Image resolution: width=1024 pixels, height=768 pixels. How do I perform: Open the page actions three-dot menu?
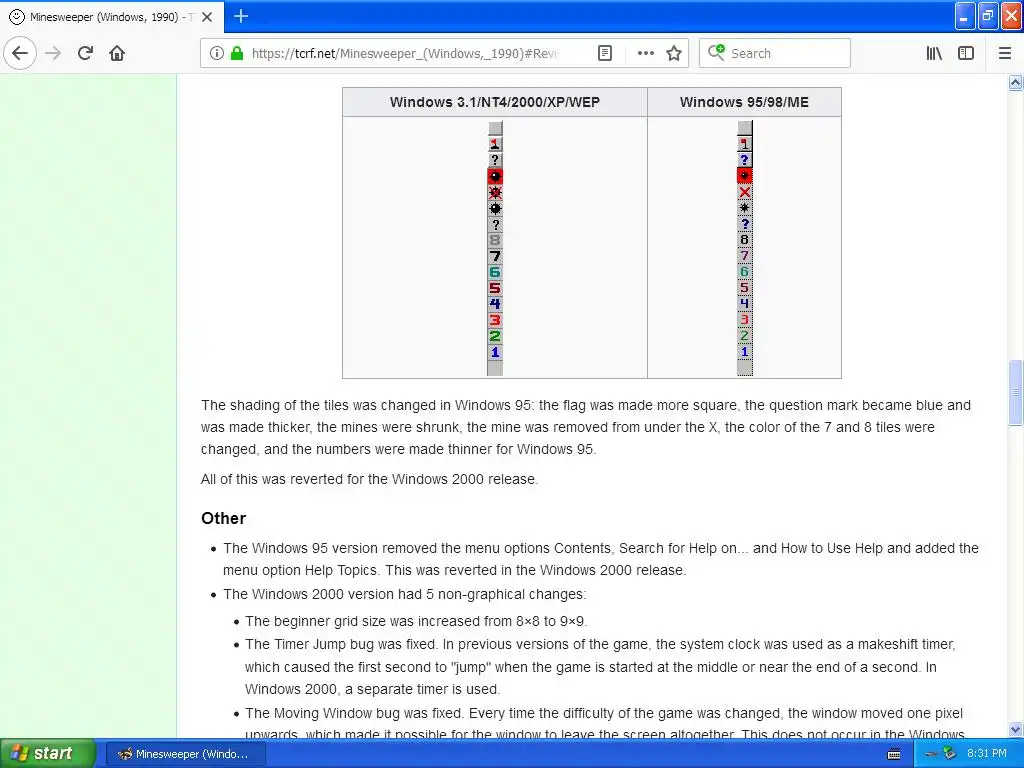[645, 53]
